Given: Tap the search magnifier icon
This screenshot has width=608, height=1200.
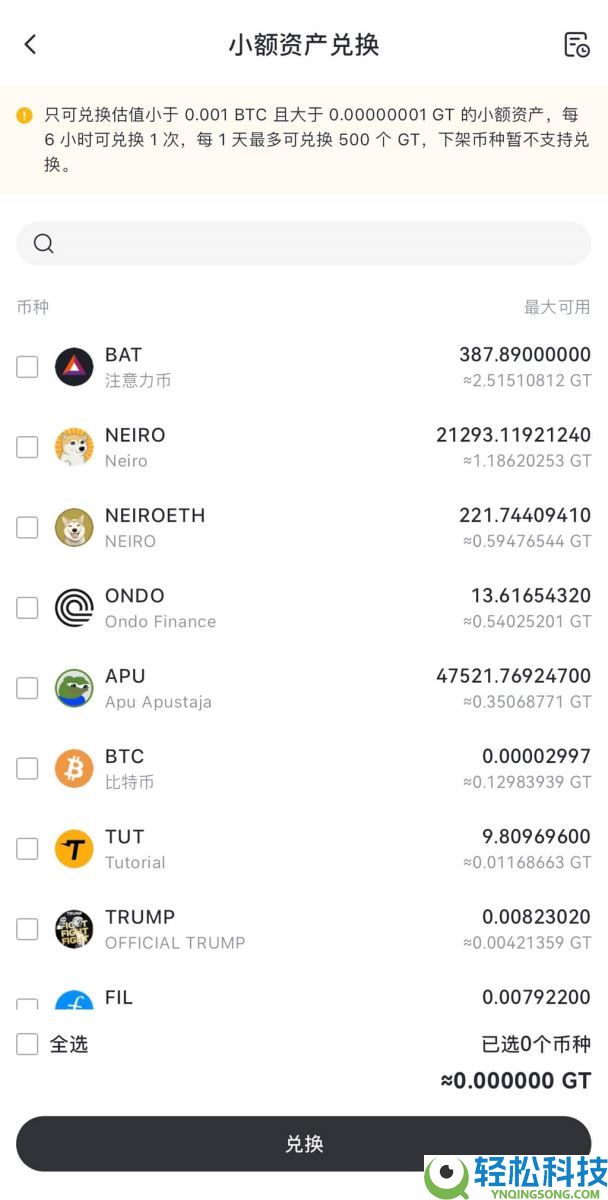Looking at the screenshot, I should (x=43, y=244).
